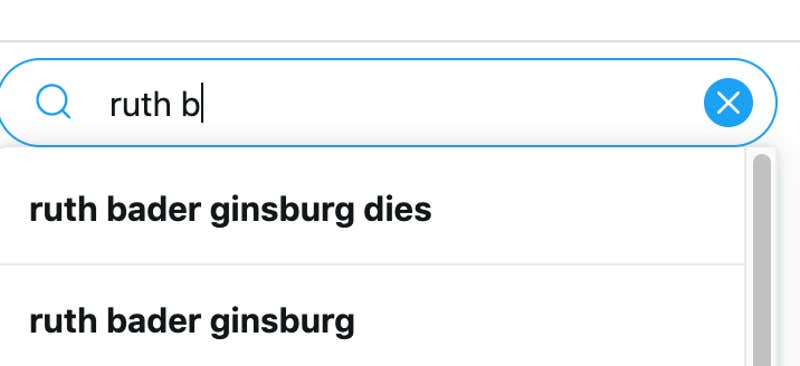The height and width of the screenshot is (366, 800).
Task: Tap the blue circular clear button
Action: (x=728, y=103)
